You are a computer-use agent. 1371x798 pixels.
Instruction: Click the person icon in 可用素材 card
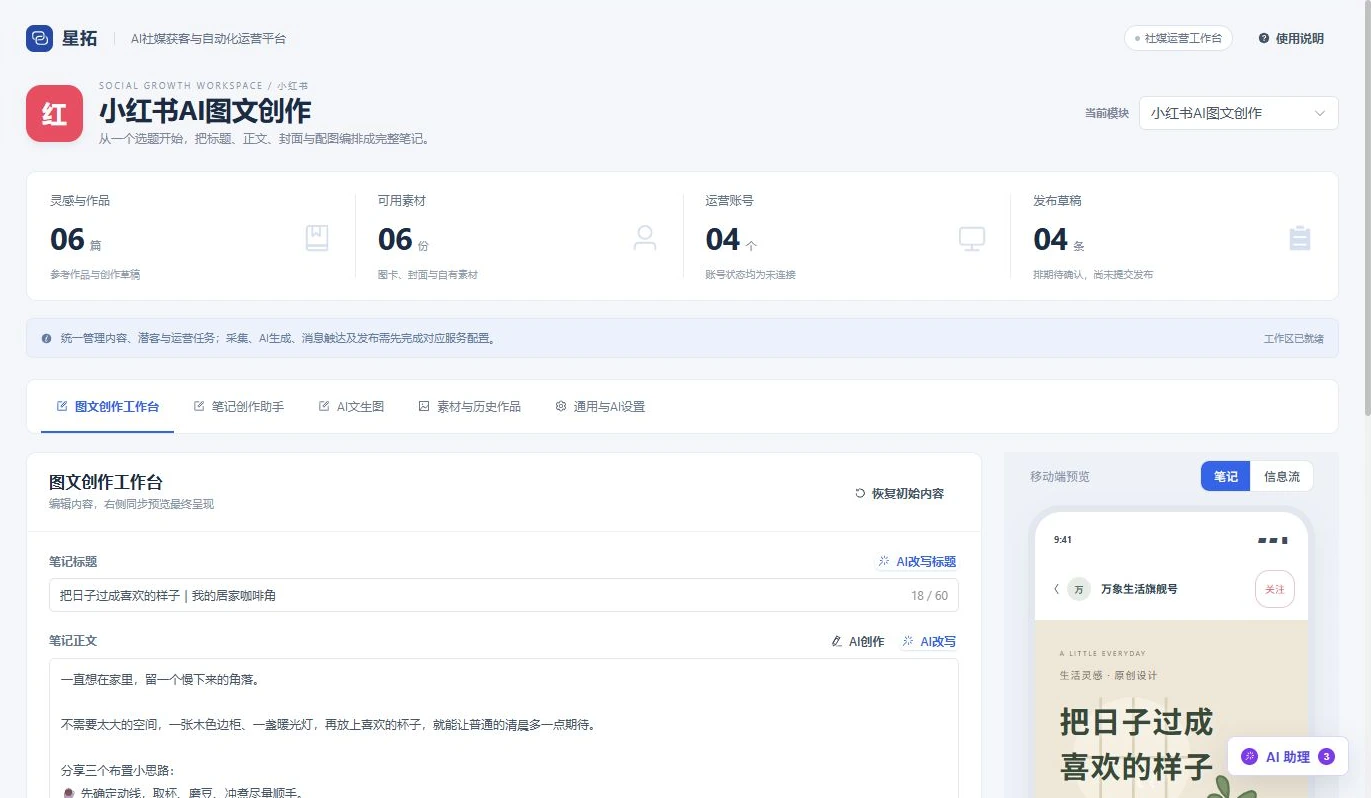[x=645, y=238]
